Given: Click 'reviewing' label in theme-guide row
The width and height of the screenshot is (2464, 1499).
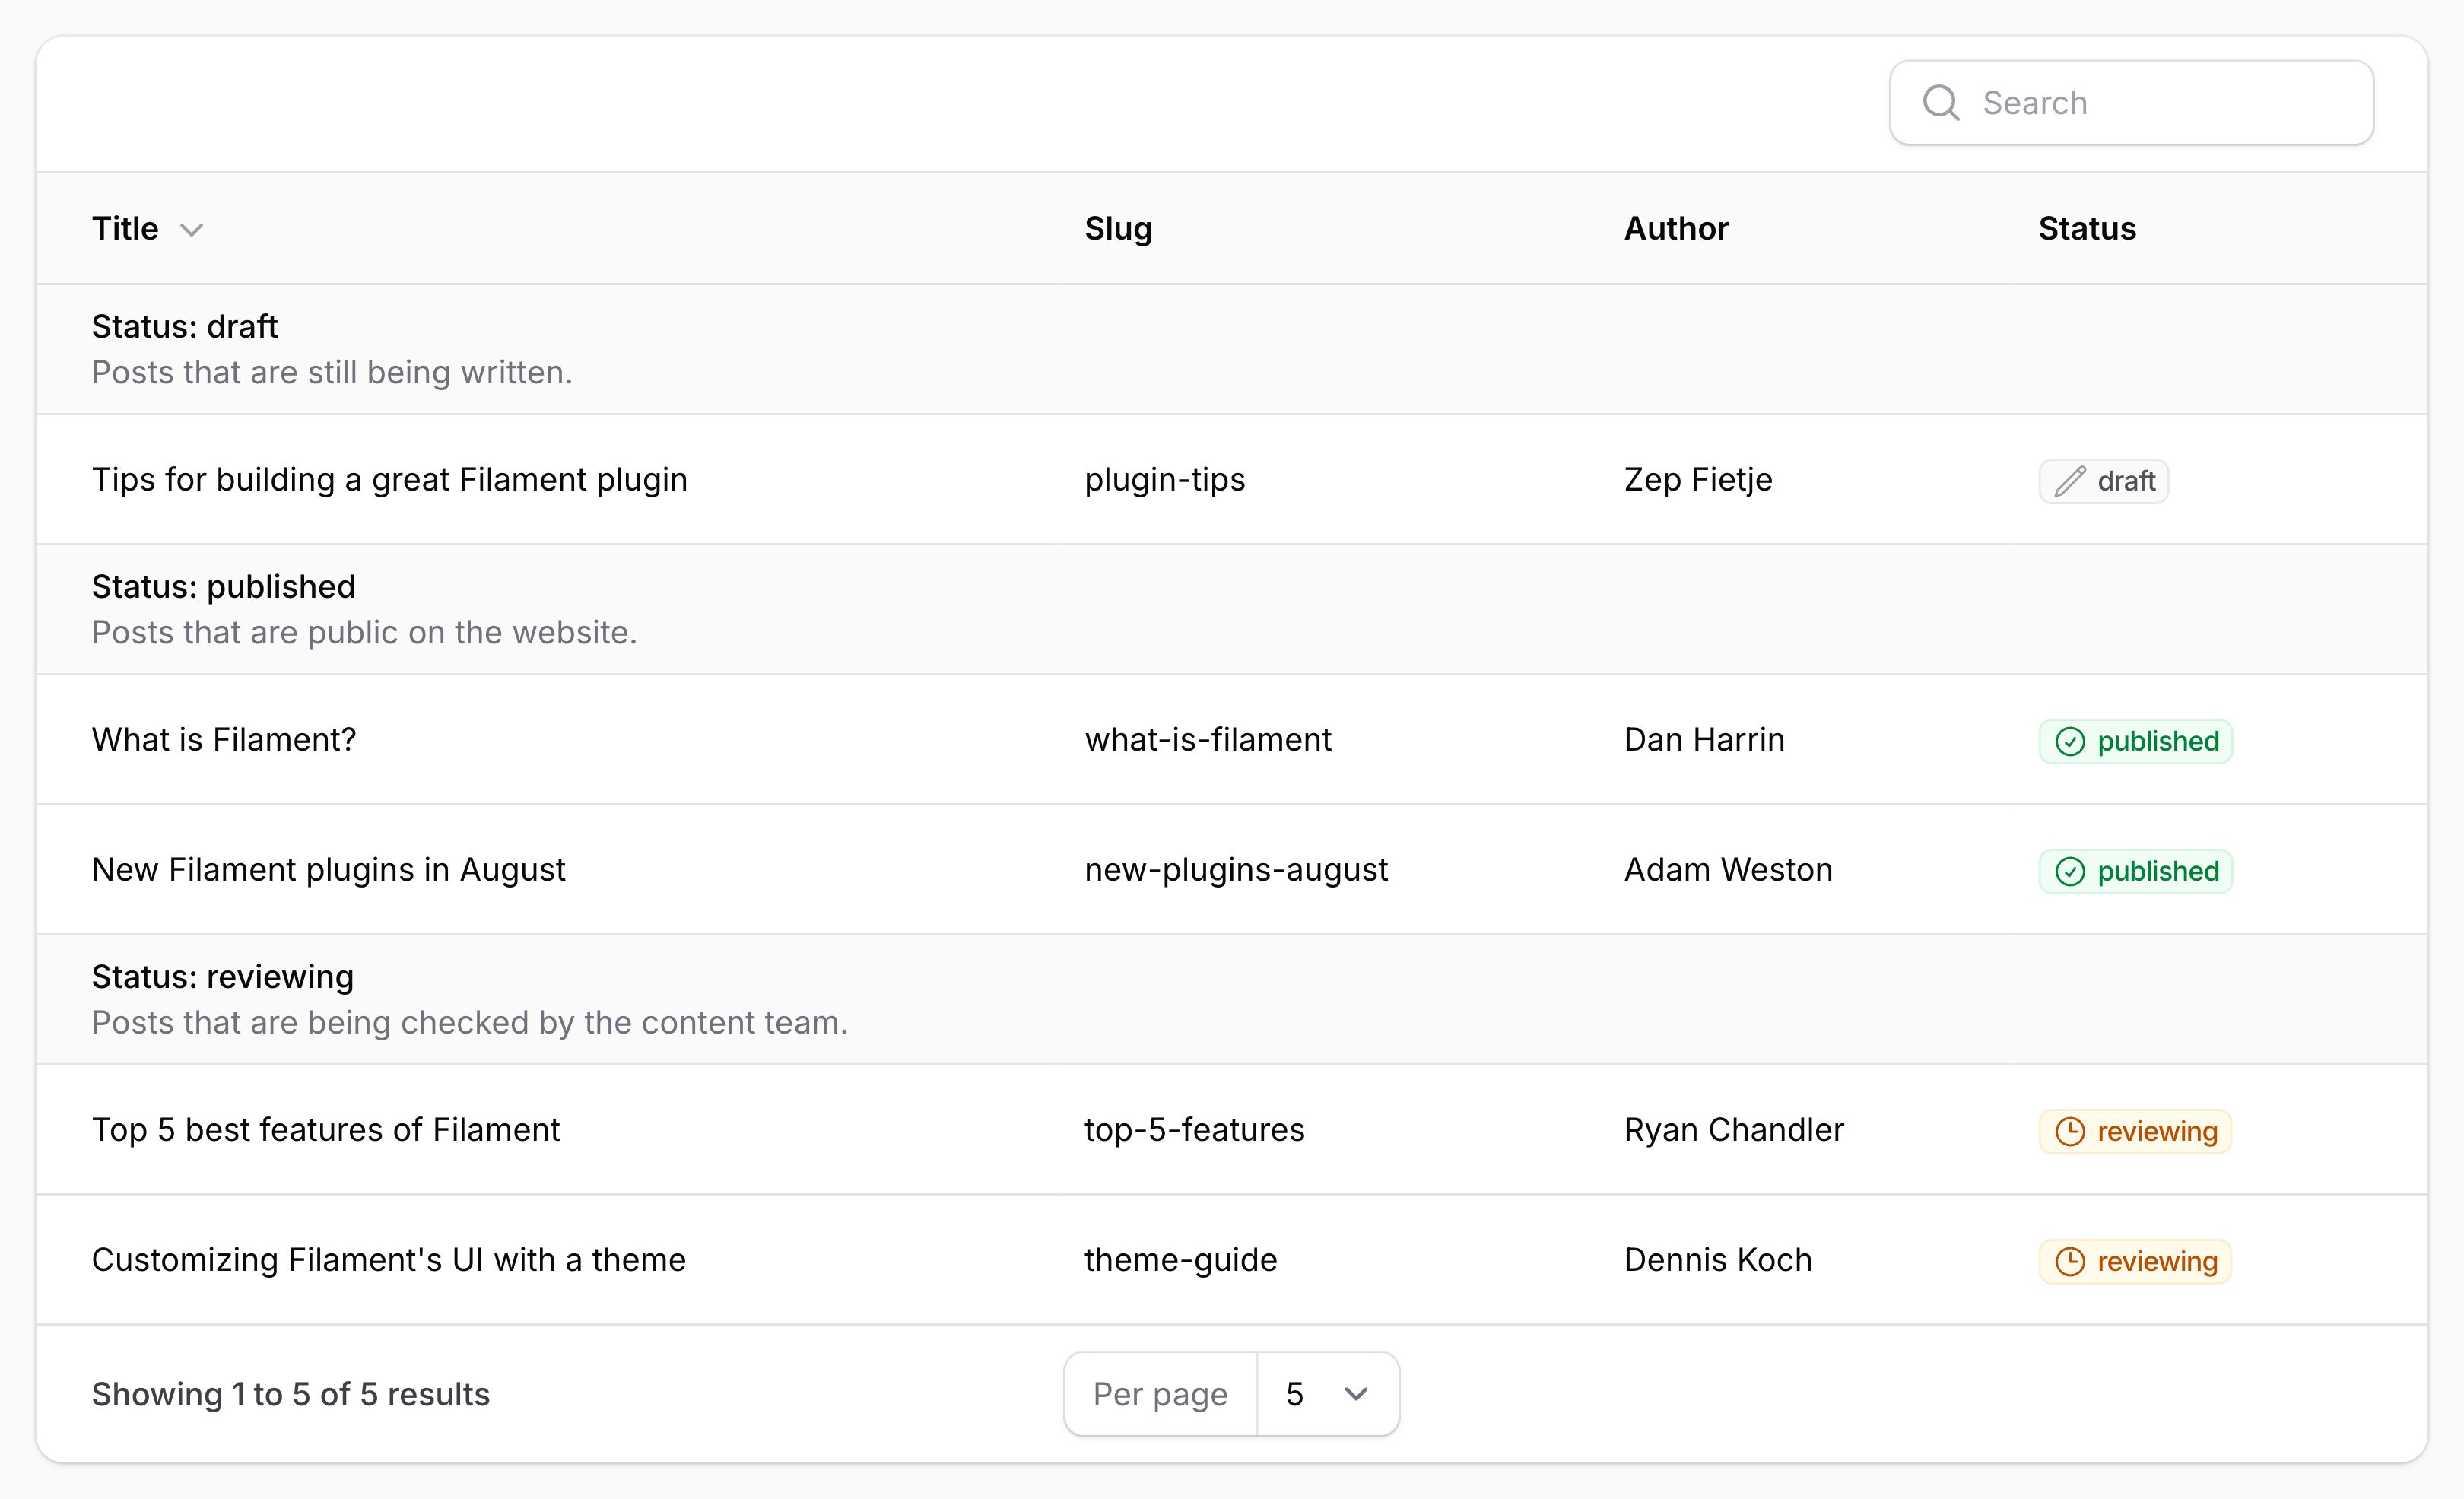Looking at the screenshot, I should pos(2157,1262).
